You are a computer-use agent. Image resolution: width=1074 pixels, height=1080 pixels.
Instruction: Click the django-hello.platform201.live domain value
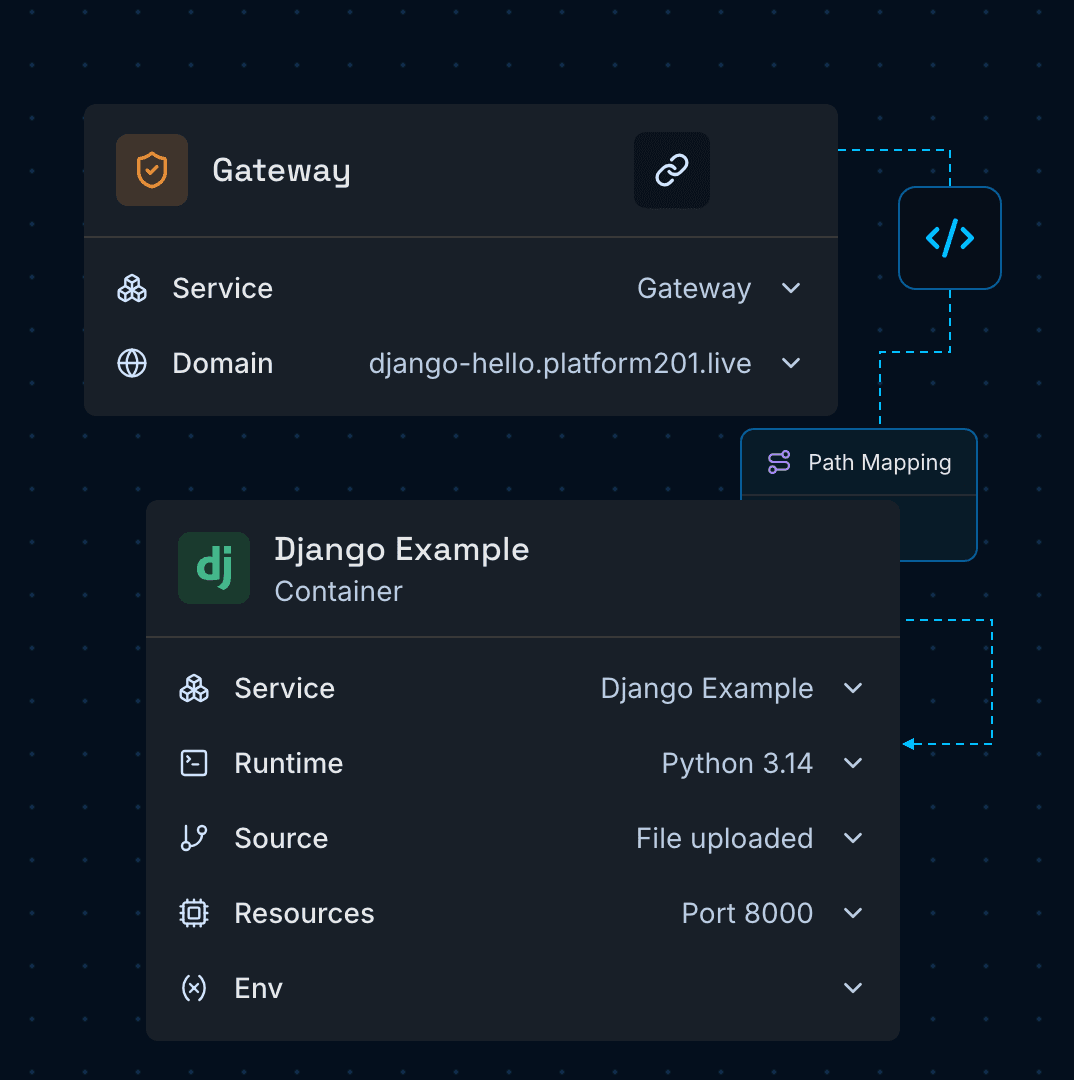(x=560, y=364)
